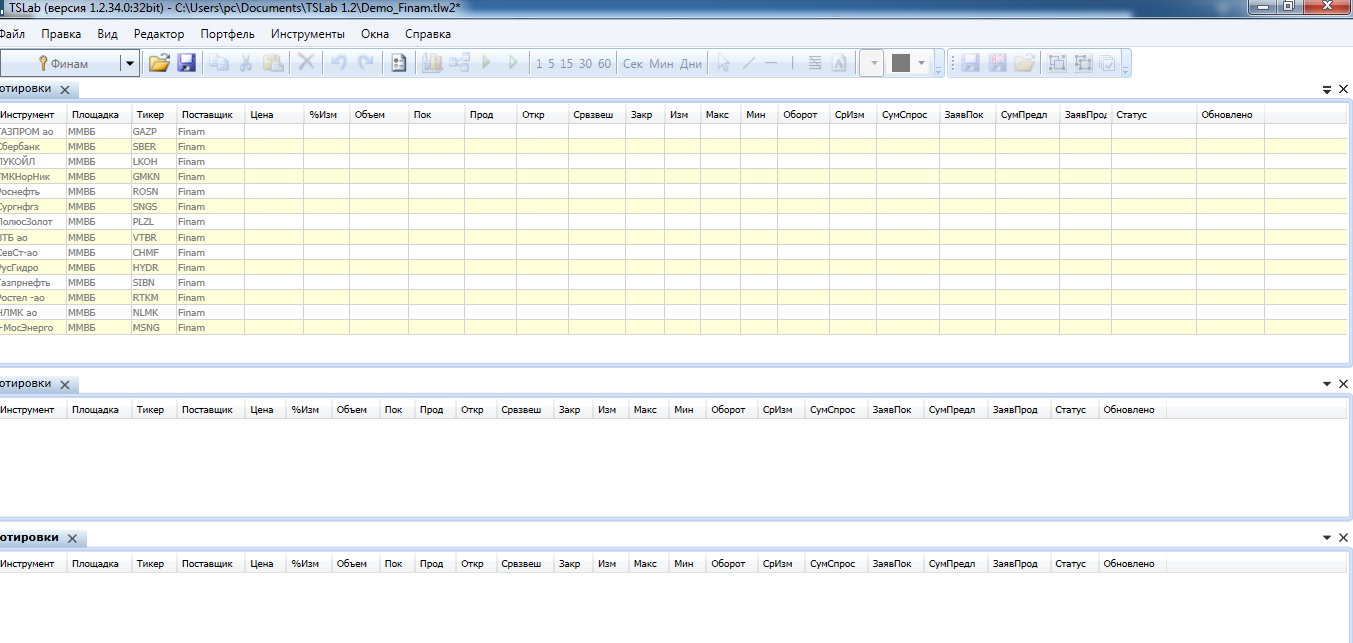Click the second green play arrow

[513, 63]
